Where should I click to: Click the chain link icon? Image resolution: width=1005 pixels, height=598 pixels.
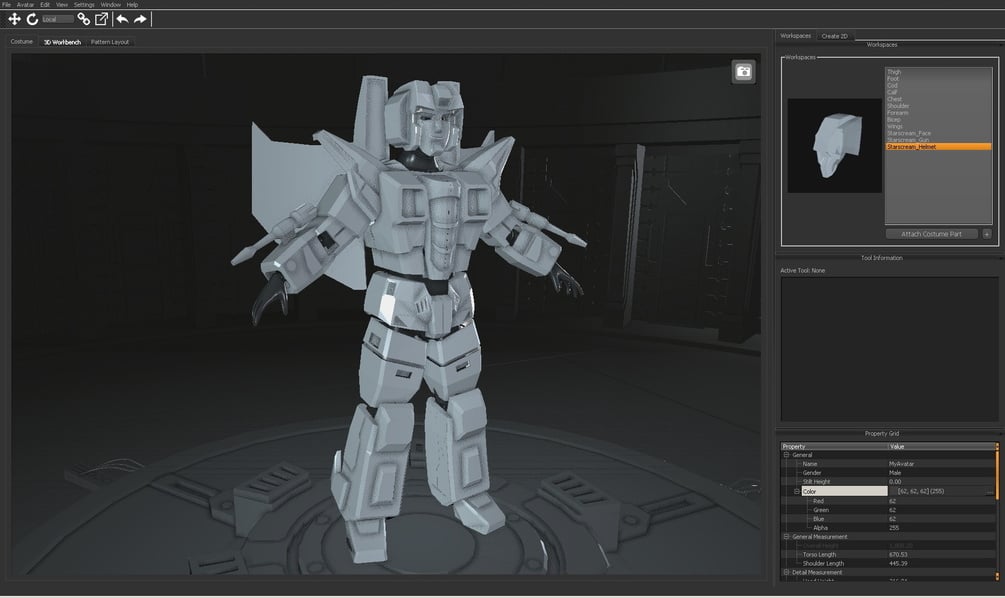point(83,19)
